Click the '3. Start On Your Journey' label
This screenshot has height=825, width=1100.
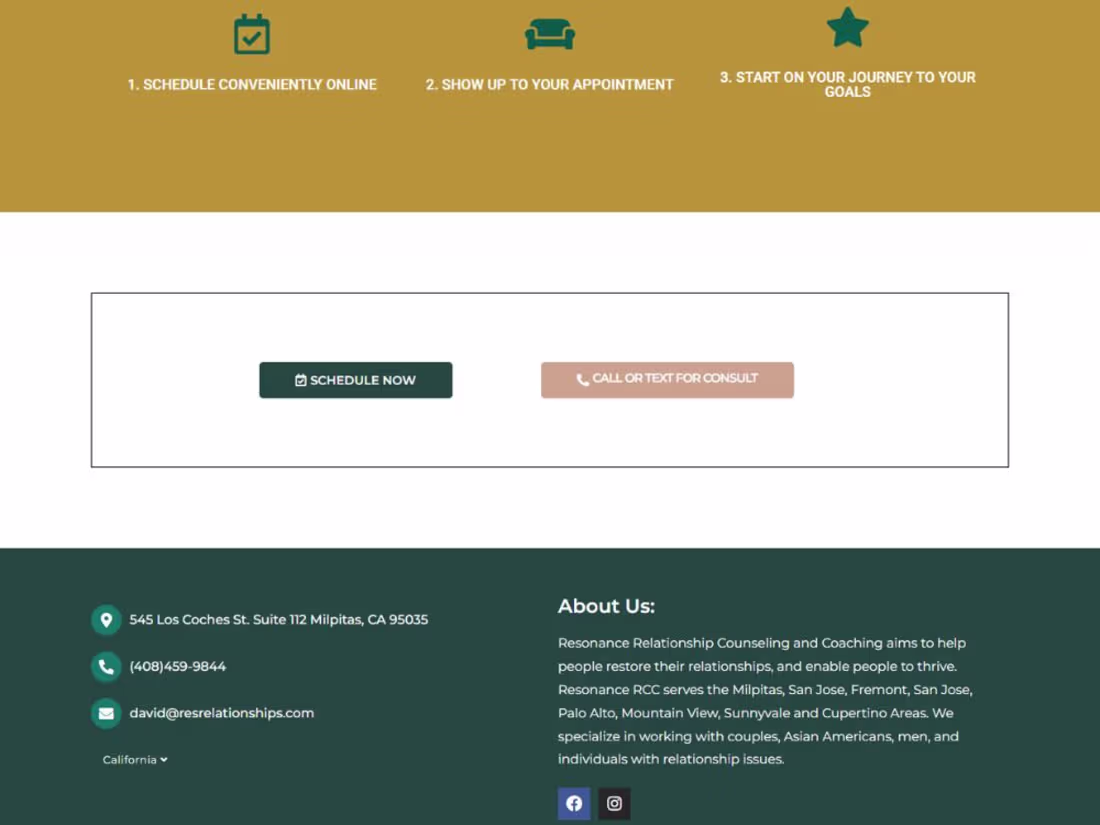tap(847, 84)
